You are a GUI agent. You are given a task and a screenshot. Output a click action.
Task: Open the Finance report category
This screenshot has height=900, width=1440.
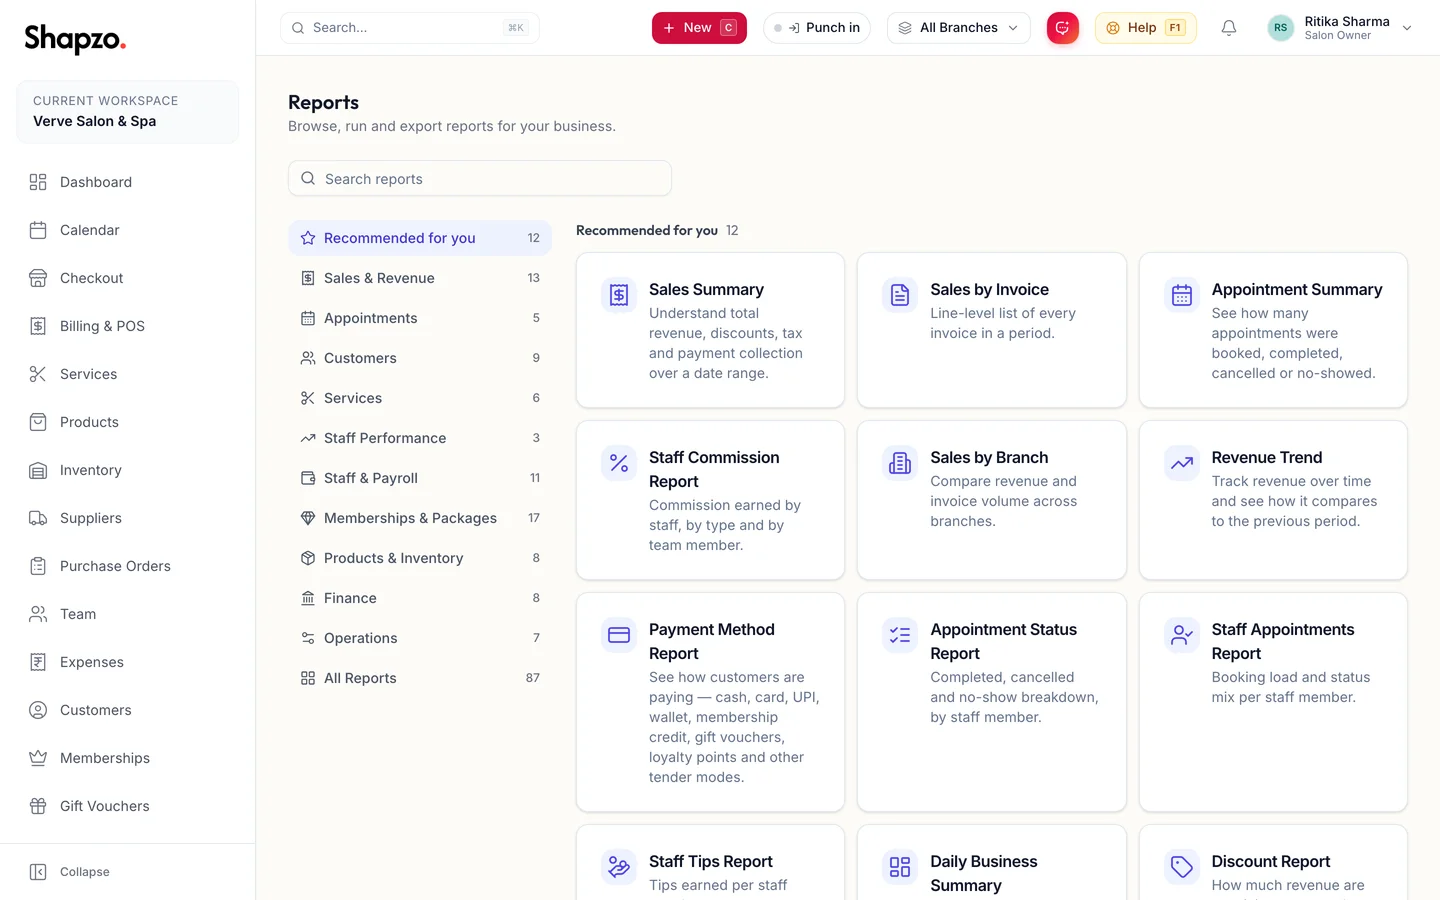click(x=420, y=598)
